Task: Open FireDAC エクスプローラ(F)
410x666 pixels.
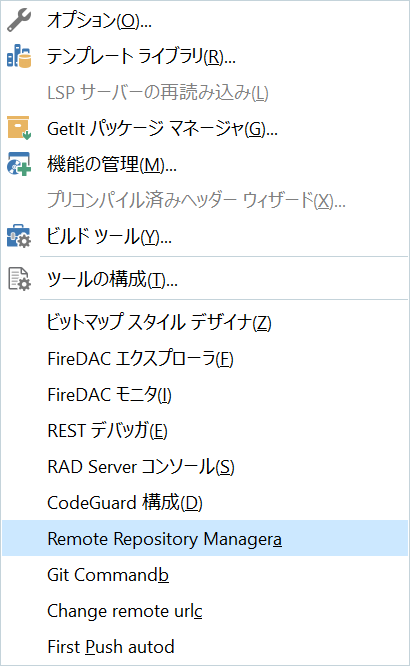Action: tap(205, 358)
